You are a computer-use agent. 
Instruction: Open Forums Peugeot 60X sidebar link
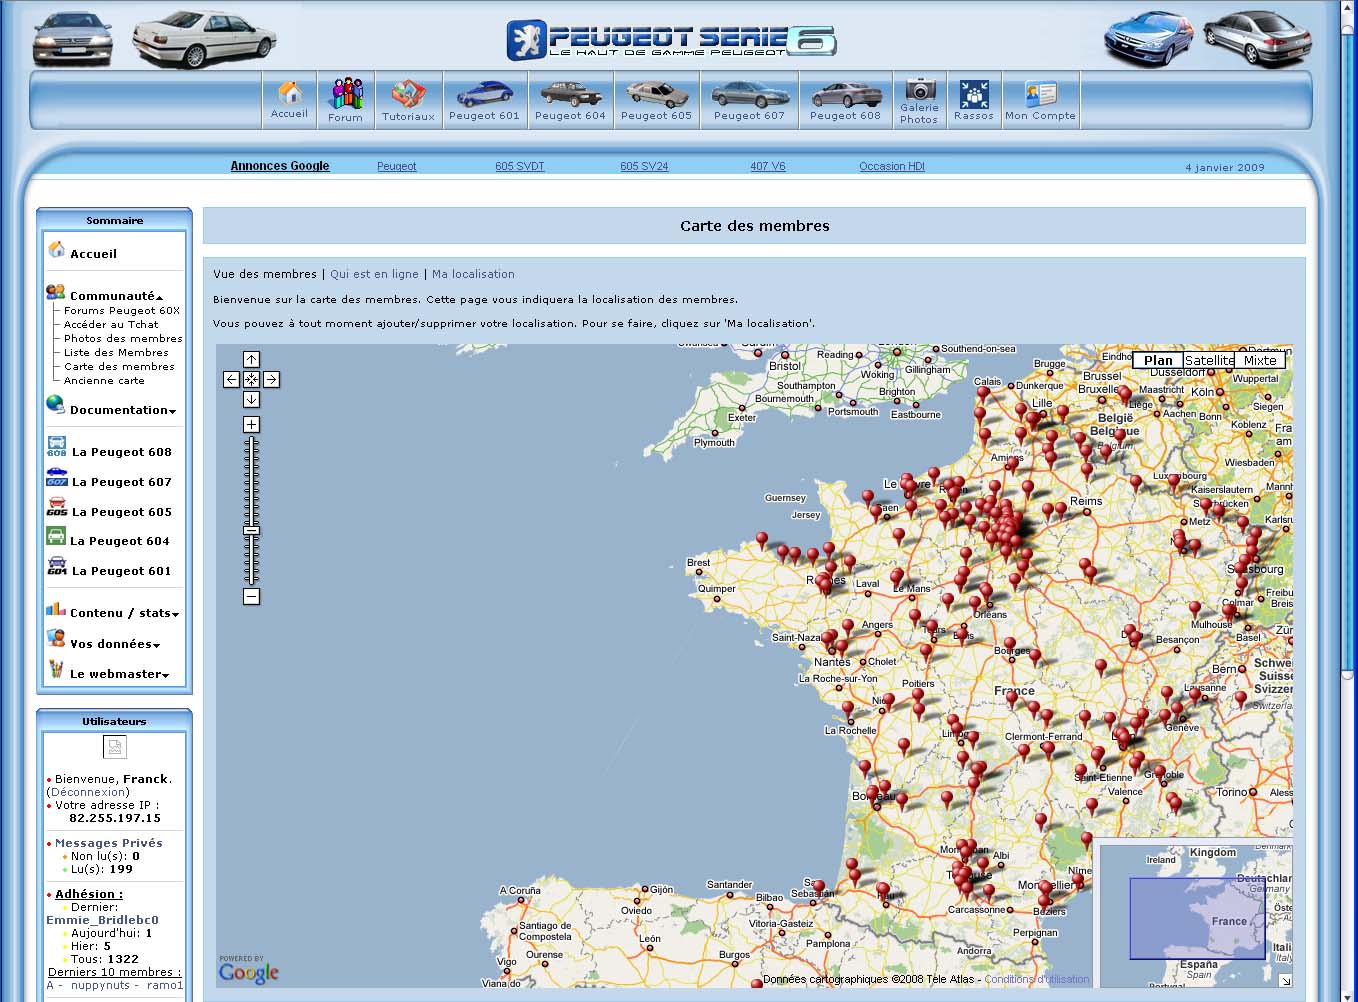point(122,311)
